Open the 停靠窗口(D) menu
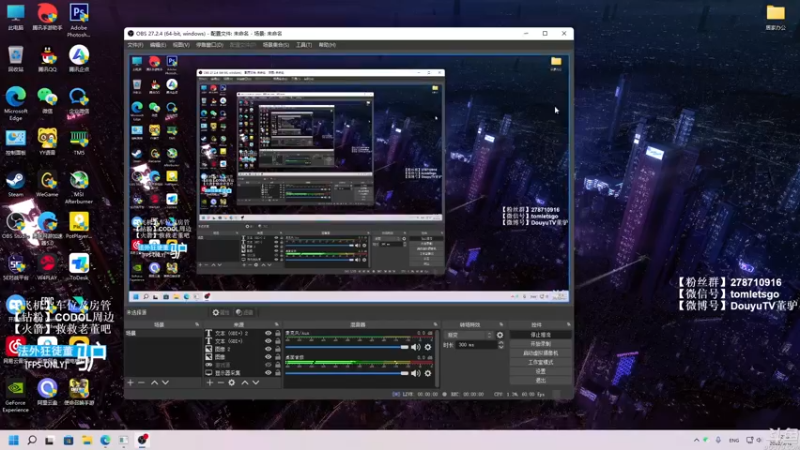The height and width of the screenshot is (450, 800). [210, 45]
